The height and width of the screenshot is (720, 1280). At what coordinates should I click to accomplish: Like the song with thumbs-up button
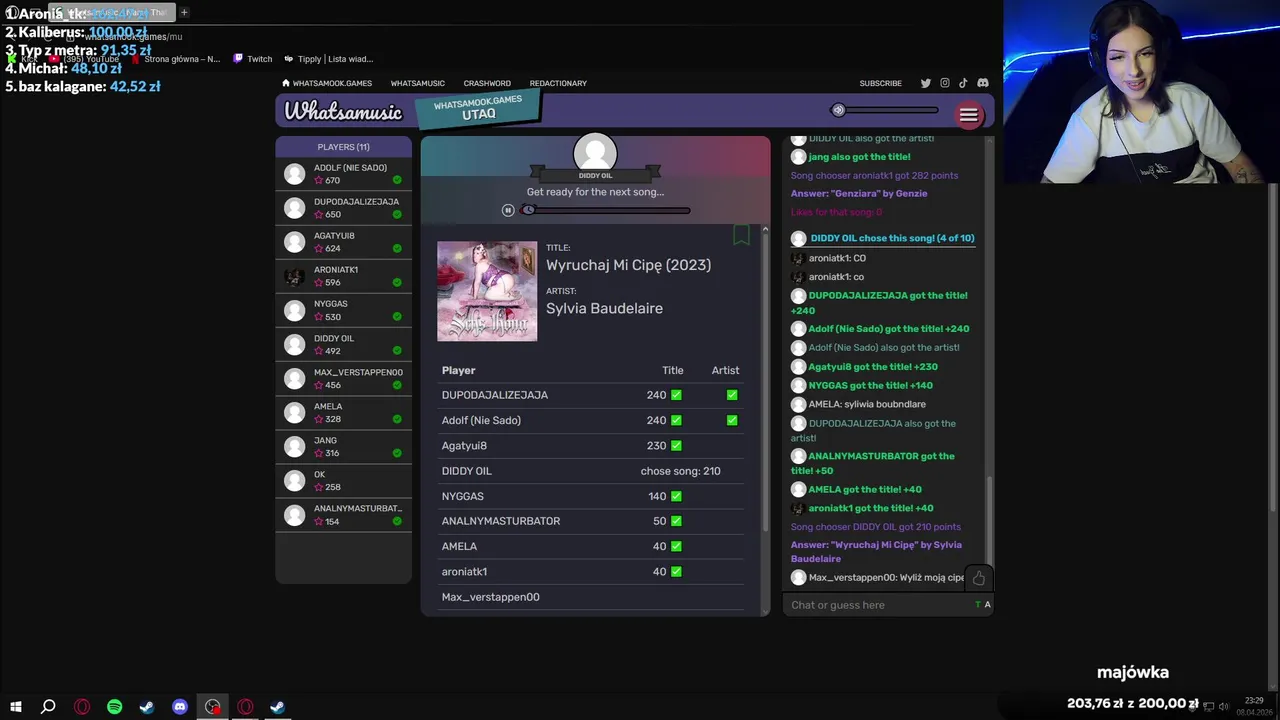click(978, 578)
